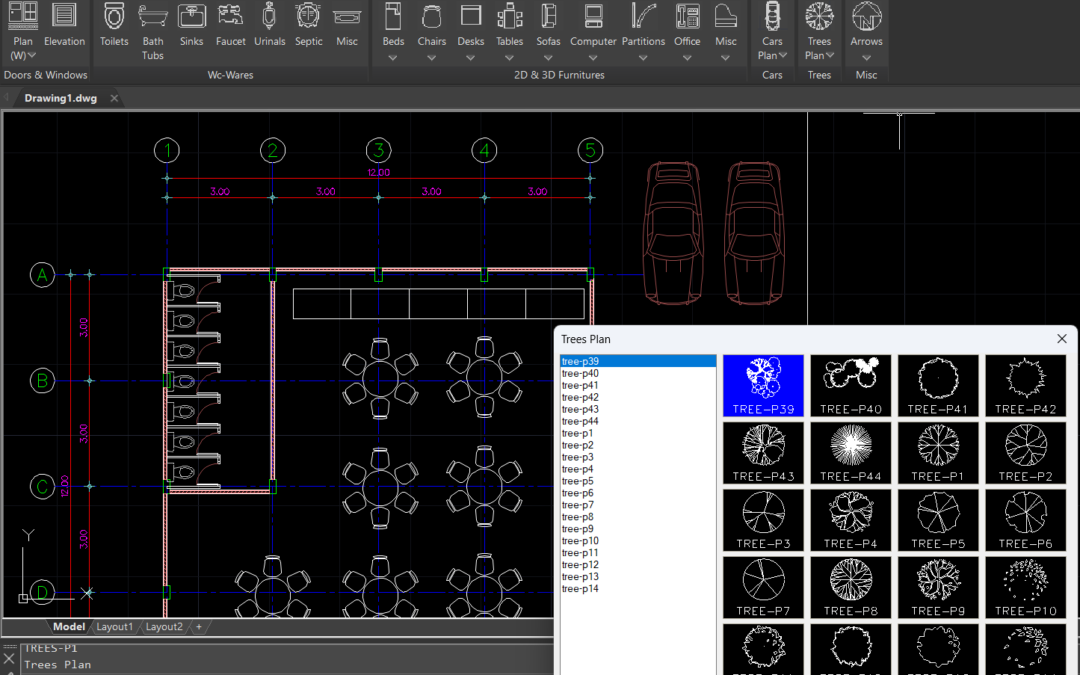Screen dimensions: 1080x675
Task: Expand the Sofas dropdown arrow
Action: (x=548, y=58)
